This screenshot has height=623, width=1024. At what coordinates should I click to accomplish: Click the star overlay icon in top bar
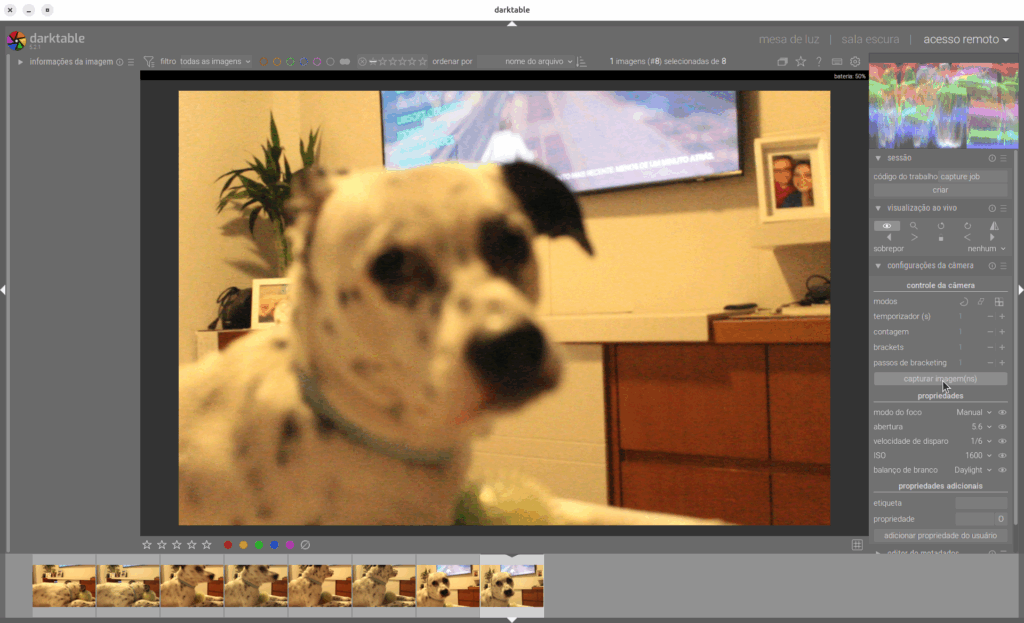[x=800, y=62]
